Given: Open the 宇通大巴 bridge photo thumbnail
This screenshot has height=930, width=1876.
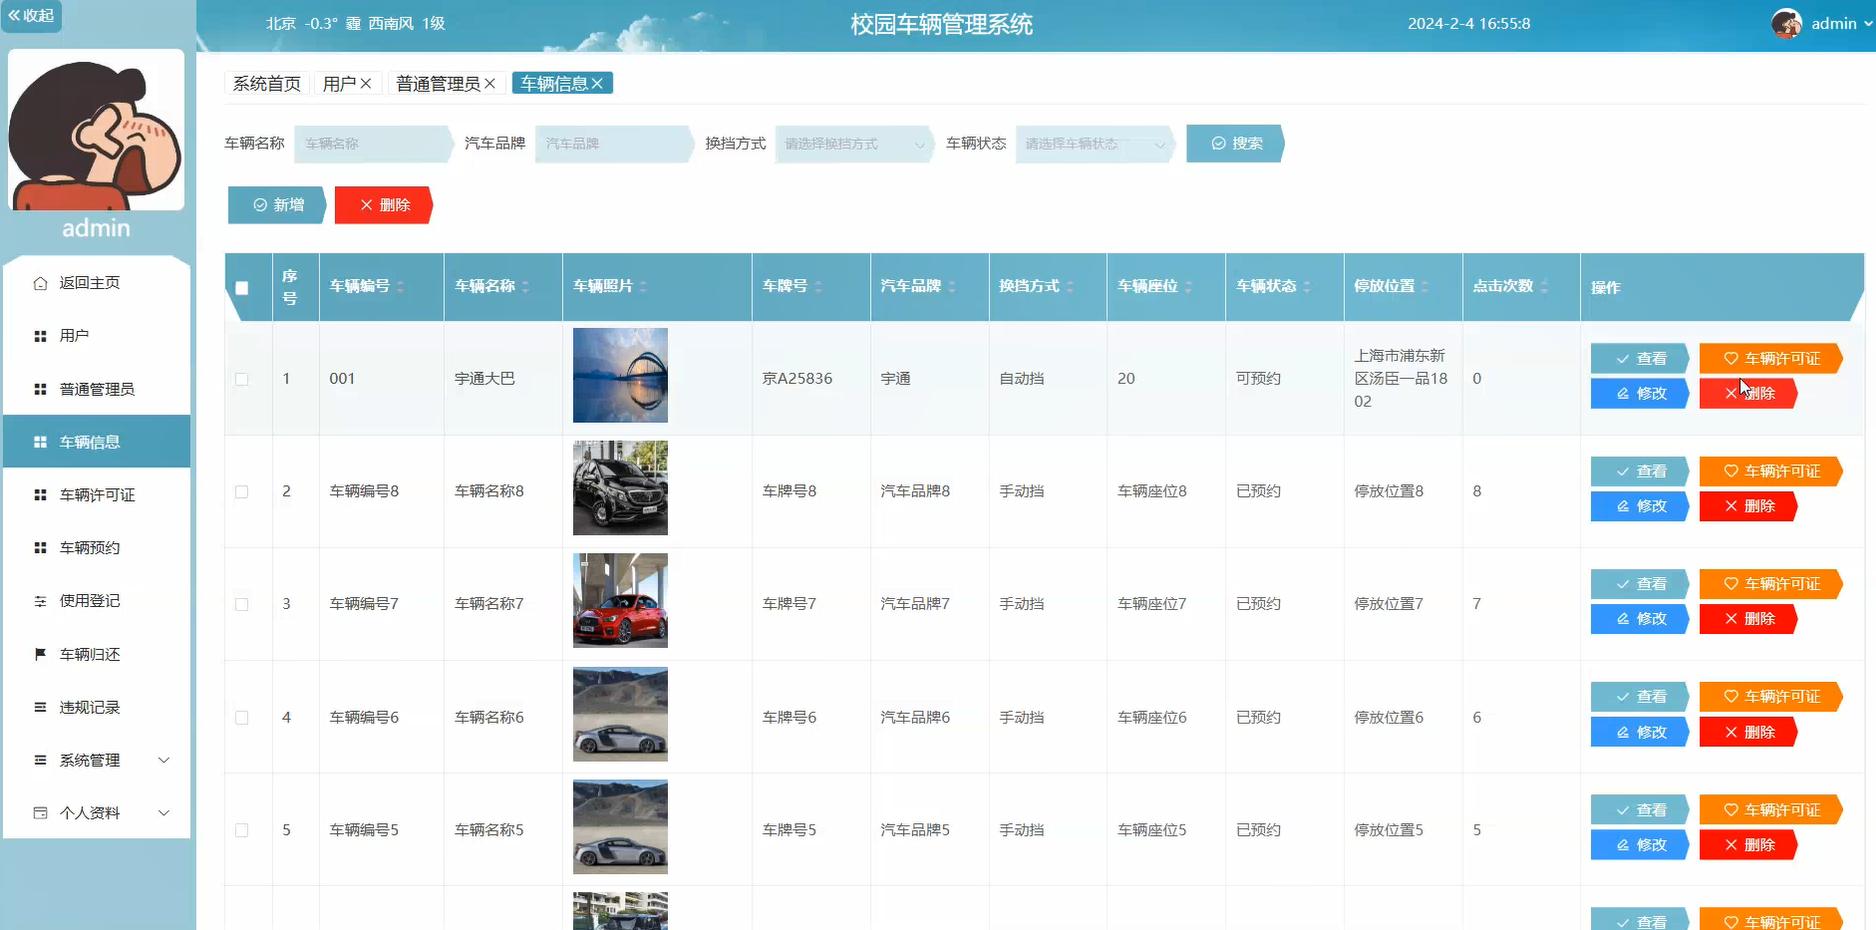Looking at the screenshot, I should coord(620,375).
